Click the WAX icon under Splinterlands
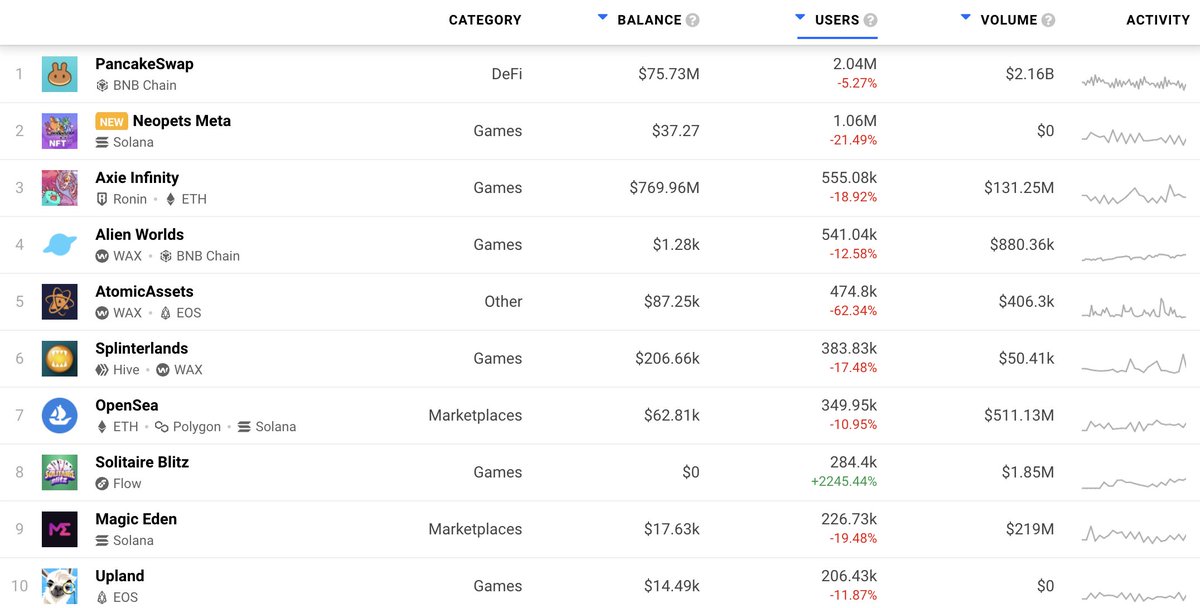1200x608 pixels. (x=163, y=371)
